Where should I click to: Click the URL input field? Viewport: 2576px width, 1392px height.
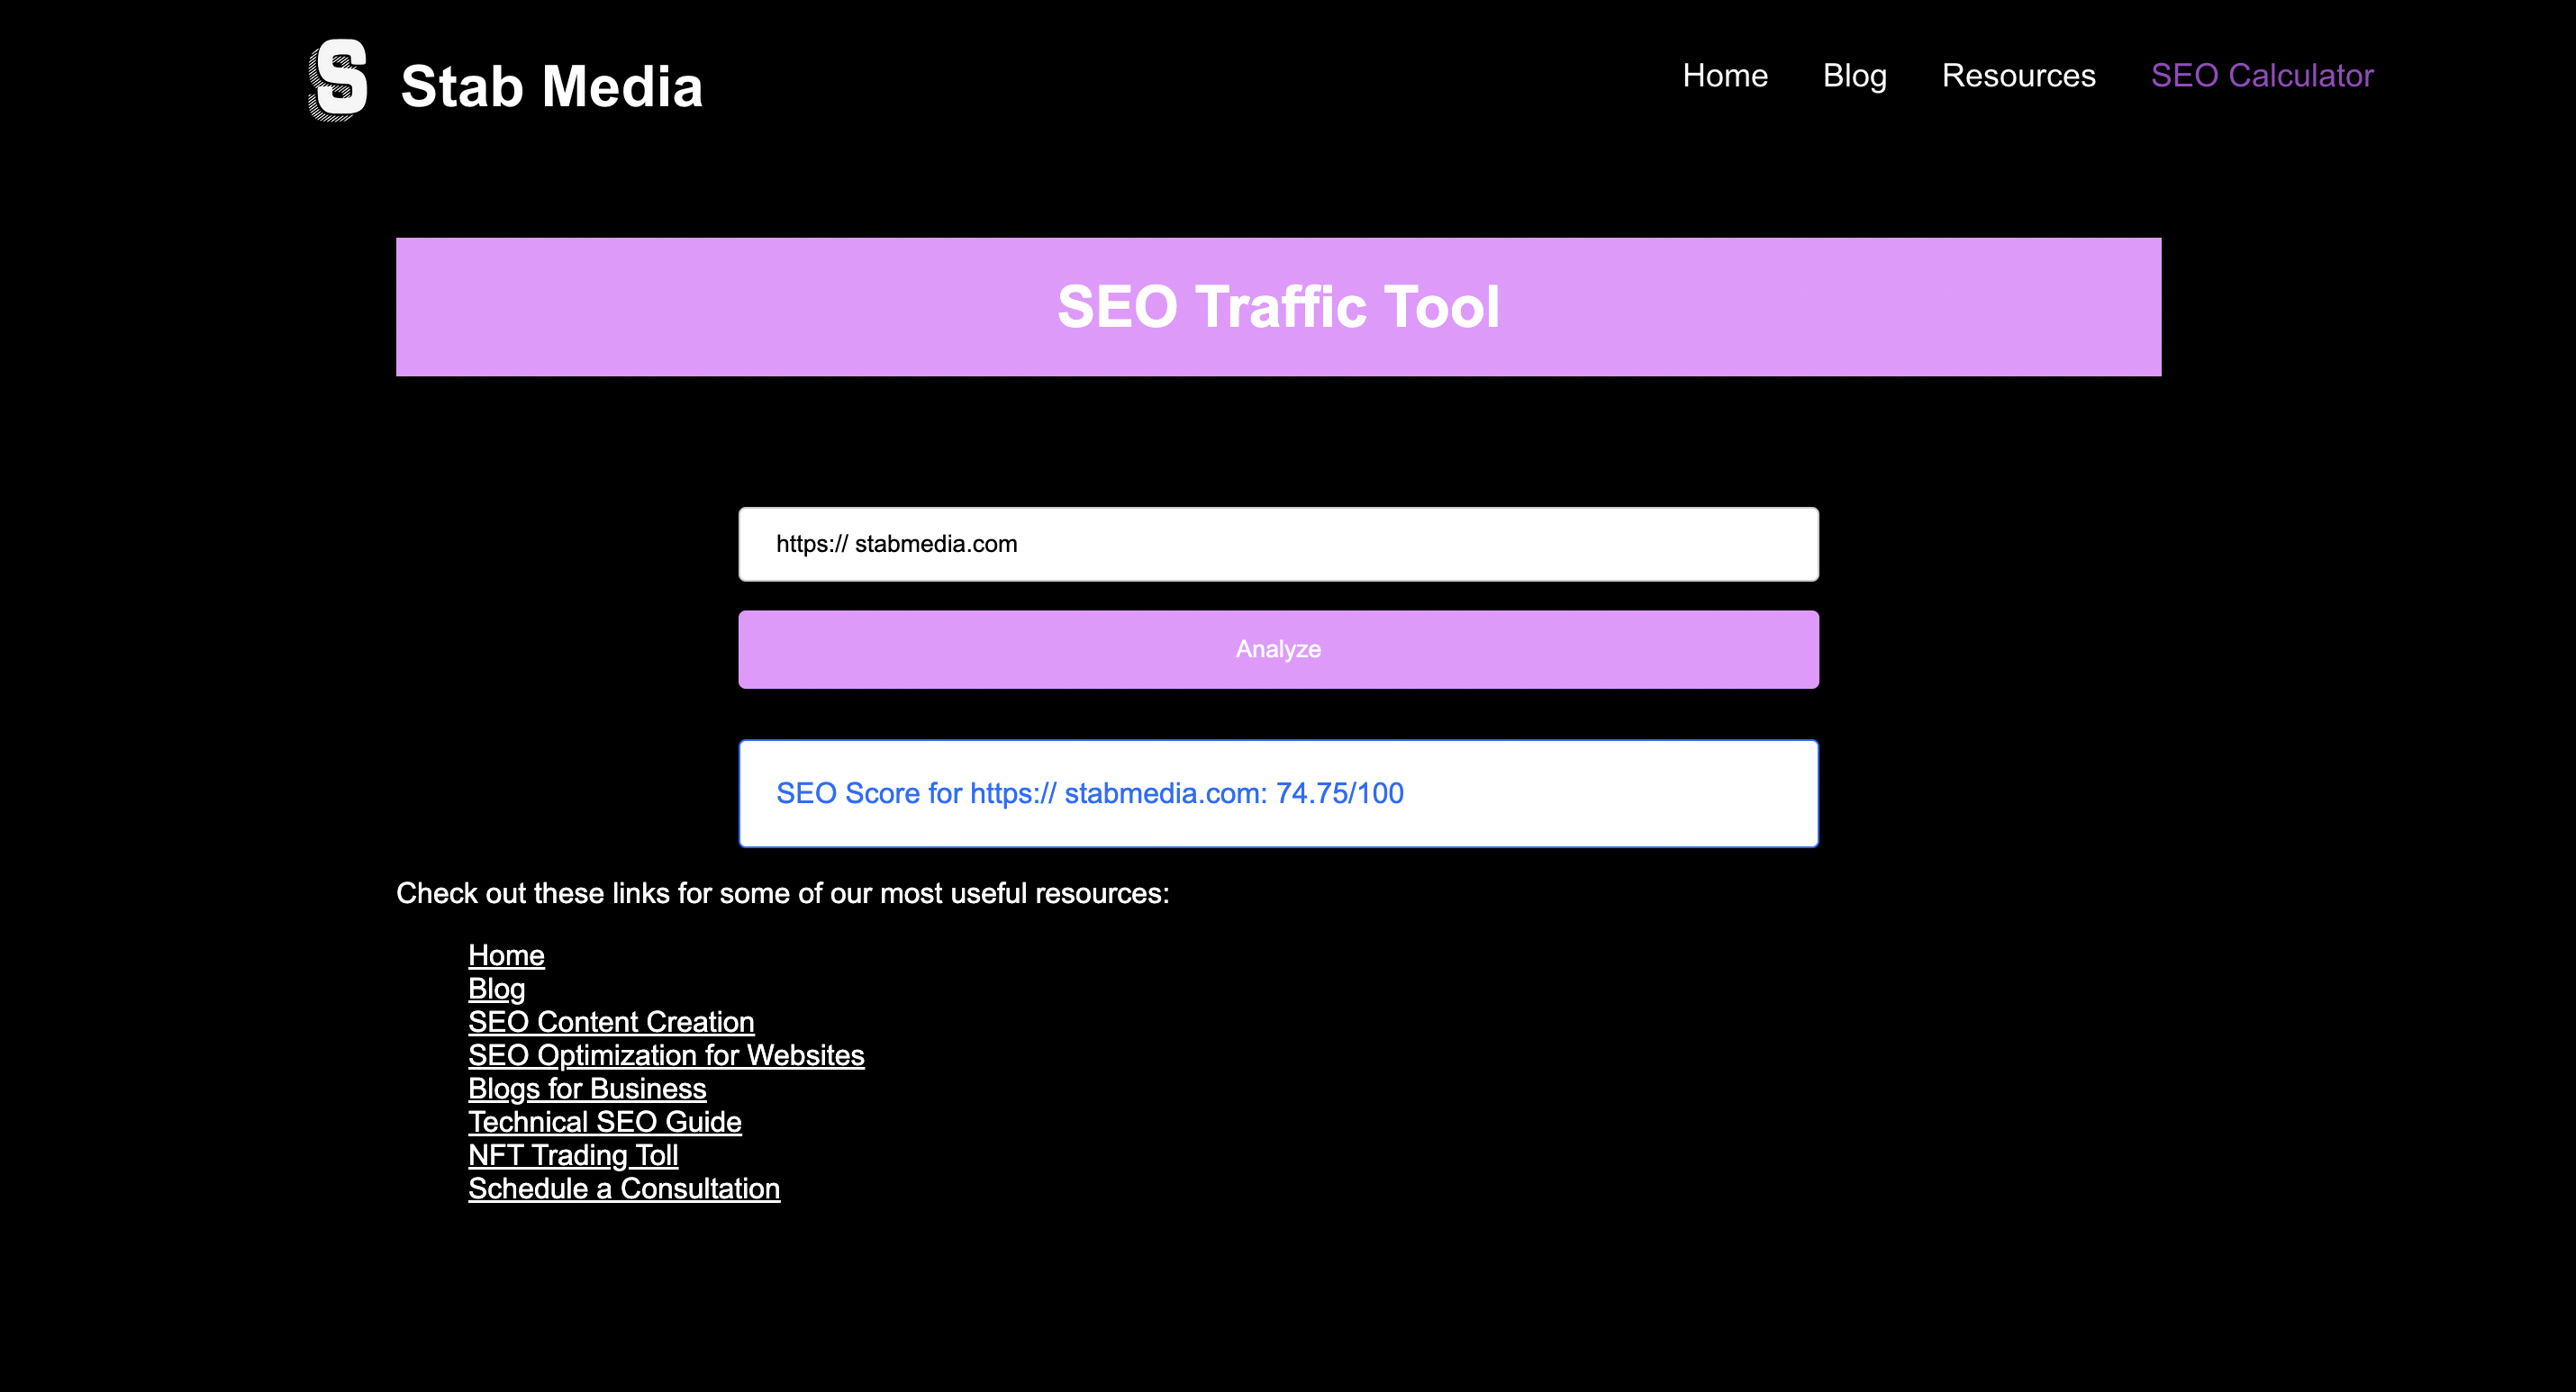click(1278, 543)
